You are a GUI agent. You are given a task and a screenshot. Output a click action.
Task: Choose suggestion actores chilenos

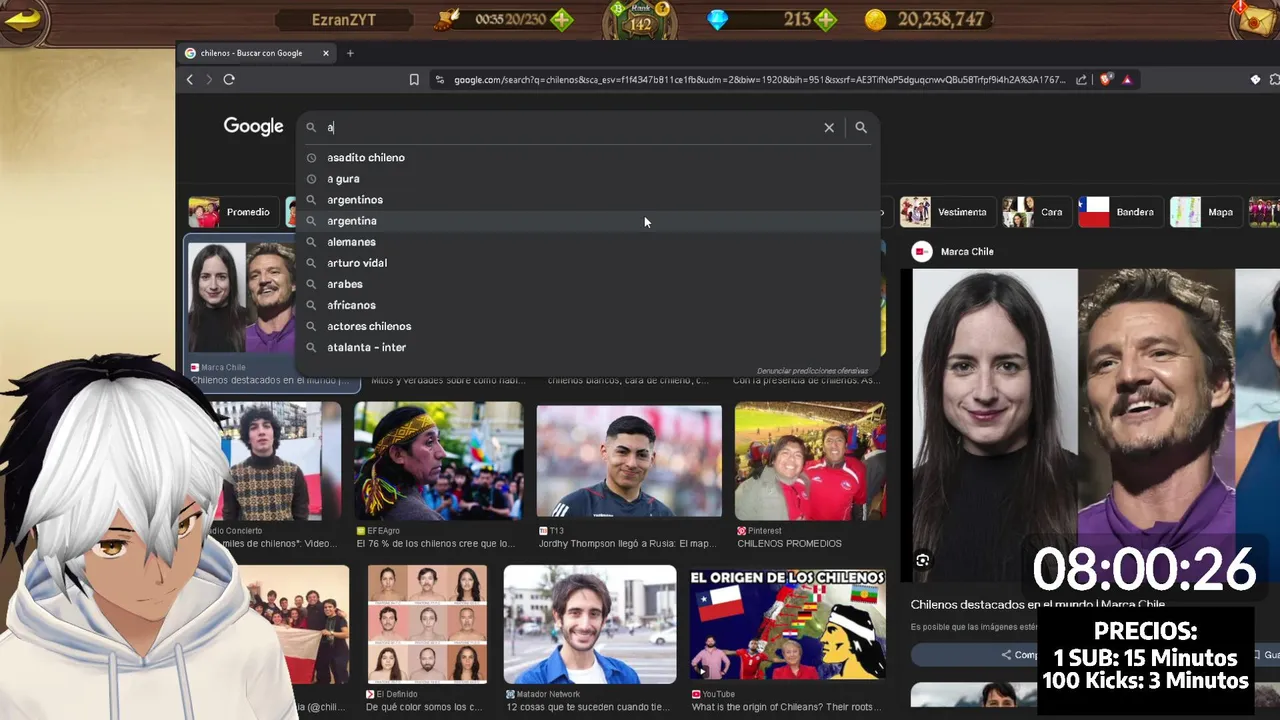pos(588,326)
